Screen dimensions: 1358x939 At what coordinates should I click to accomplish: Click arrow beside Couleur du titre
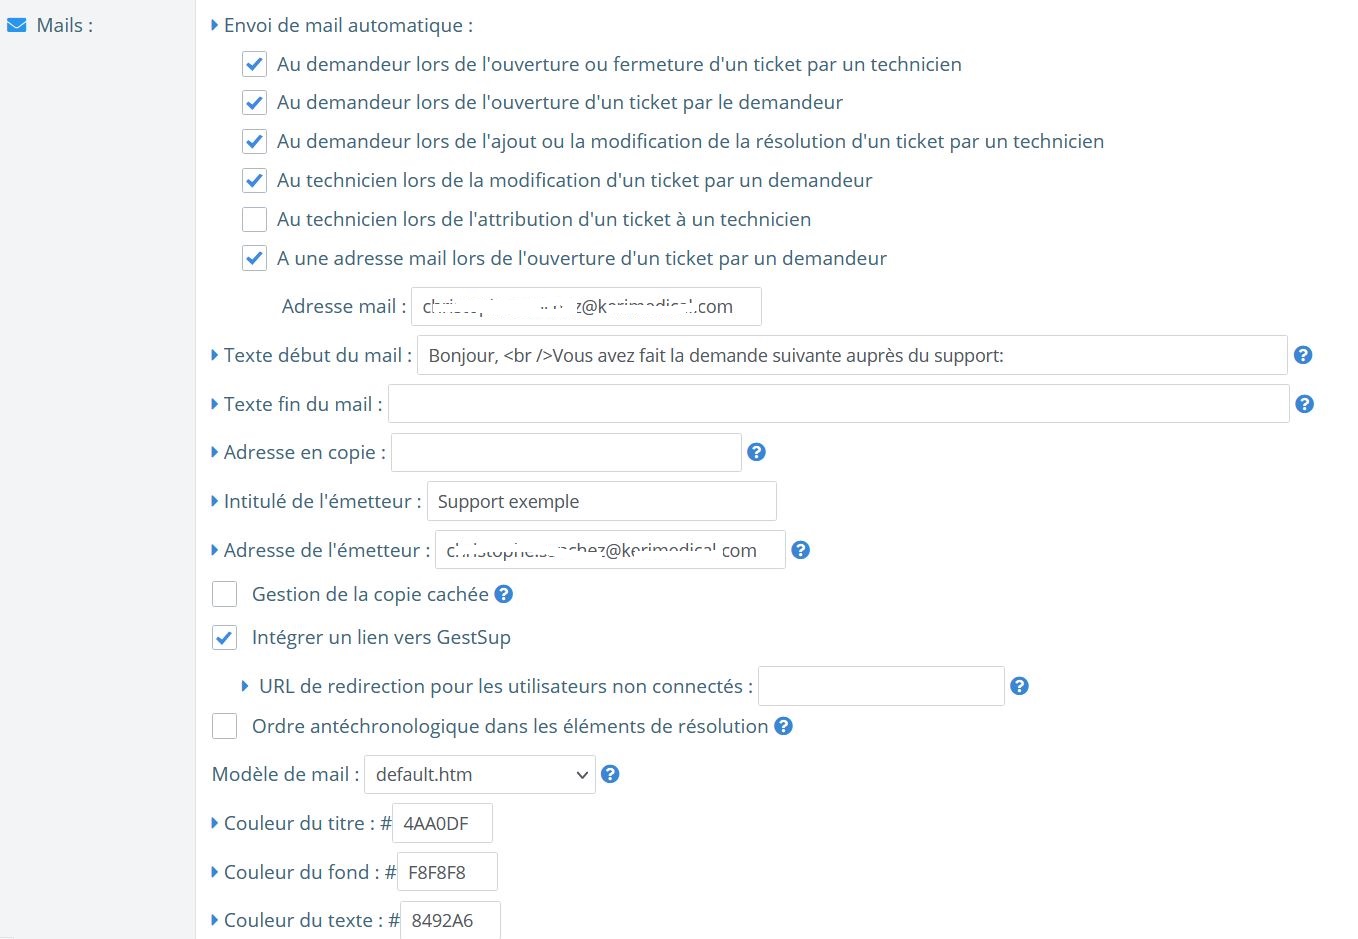(x=215, y=823)
